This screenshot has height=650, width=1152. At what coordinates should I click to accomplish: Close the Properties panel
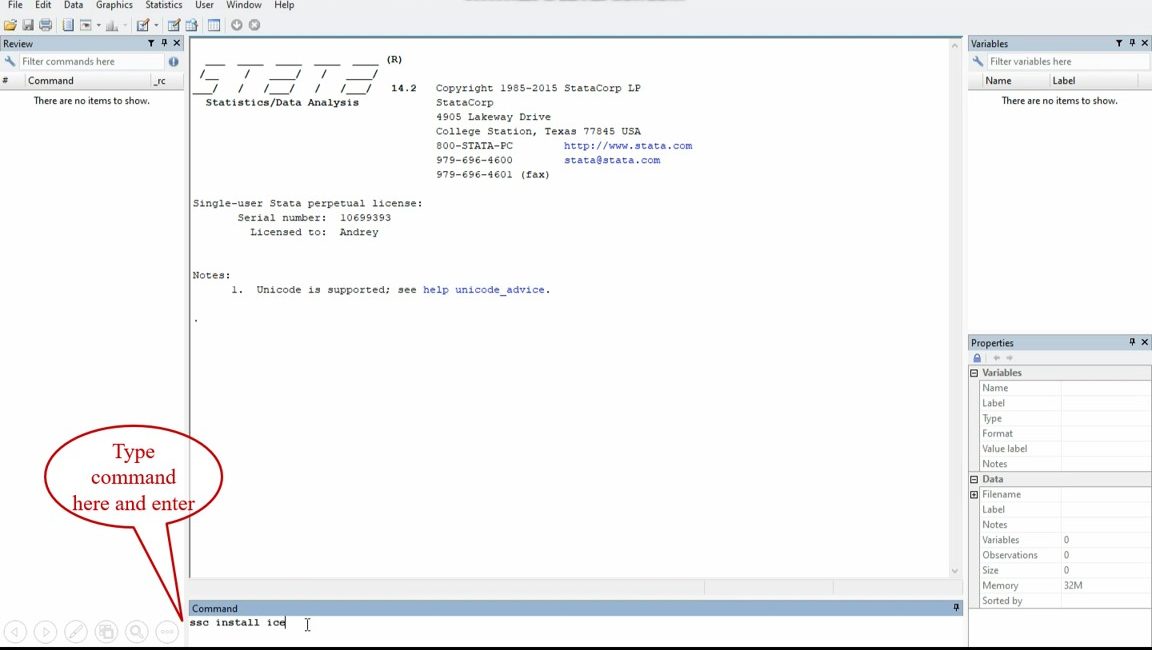pyautogui.click(x=1145, y=342)
